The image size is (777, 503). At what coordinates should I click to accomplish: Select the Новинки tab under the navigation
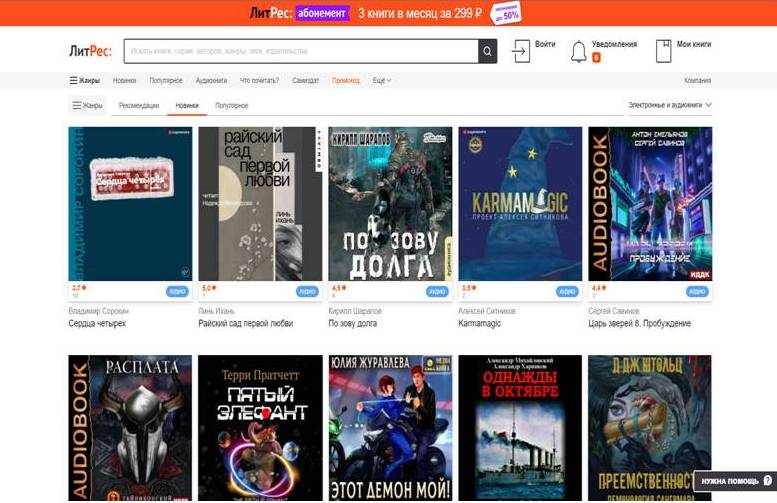187,106
